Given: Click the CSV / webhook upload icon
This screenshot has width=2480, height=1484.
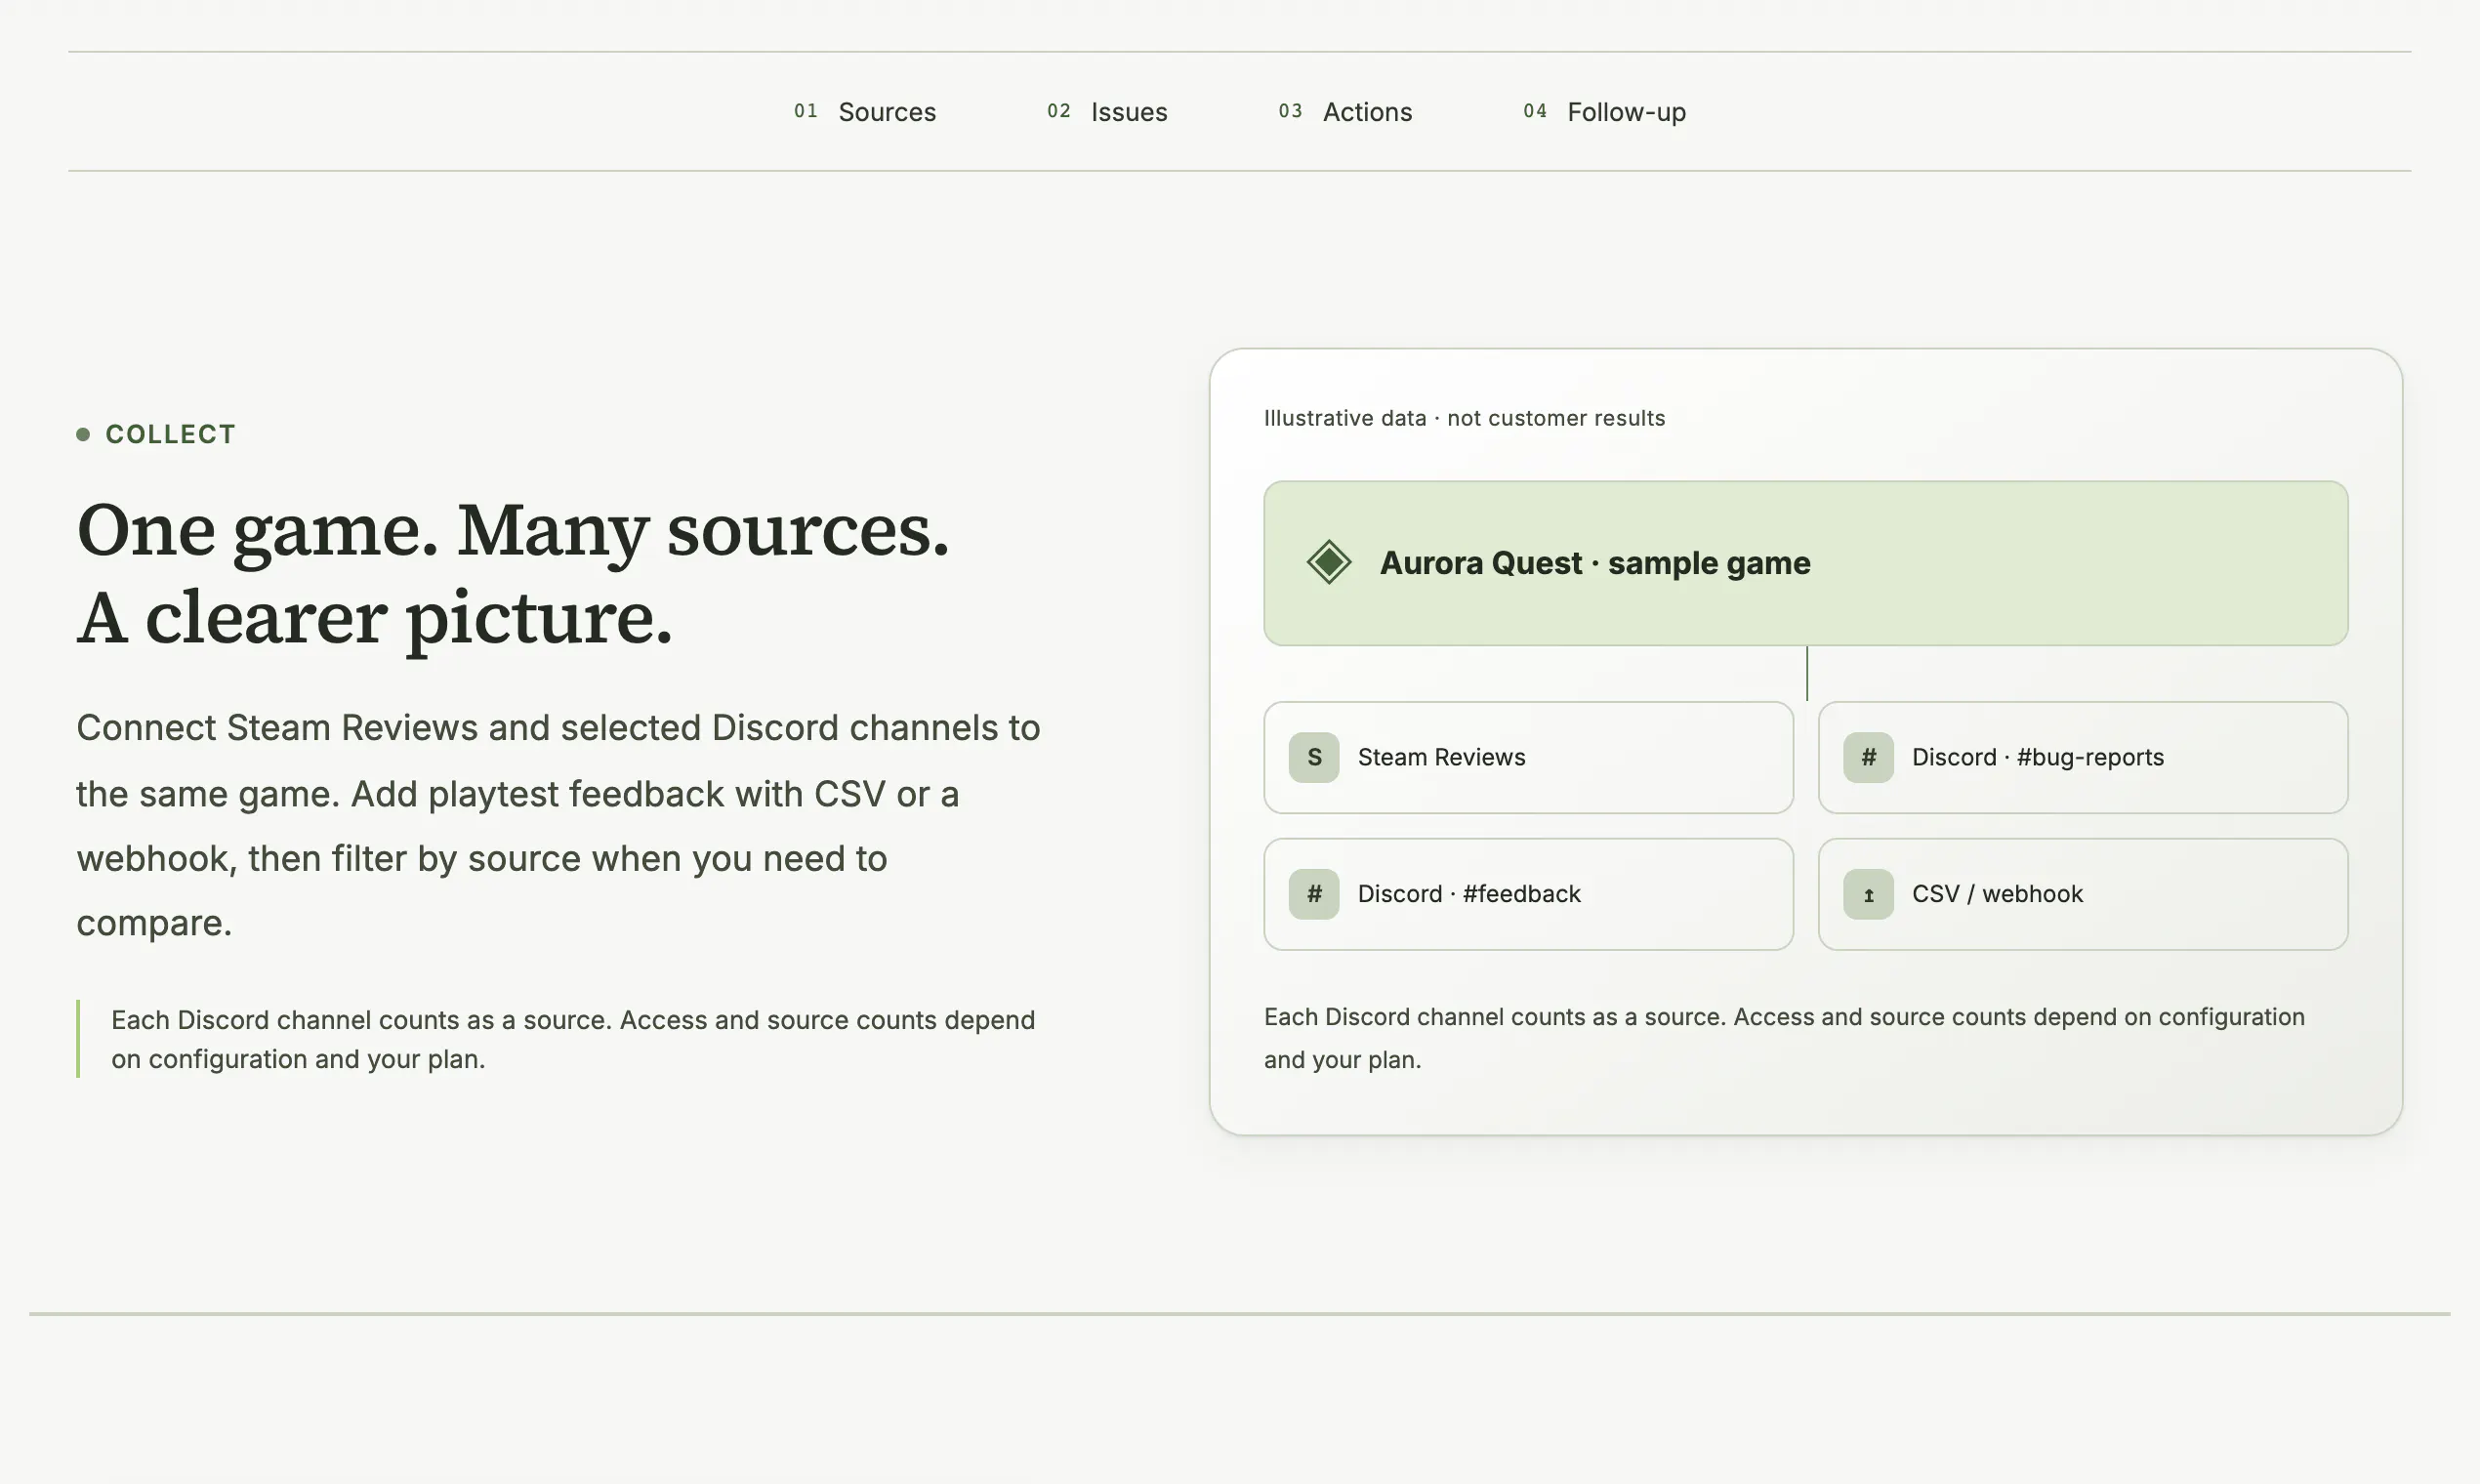Looking at the screenshot, I should (1868, 894).
